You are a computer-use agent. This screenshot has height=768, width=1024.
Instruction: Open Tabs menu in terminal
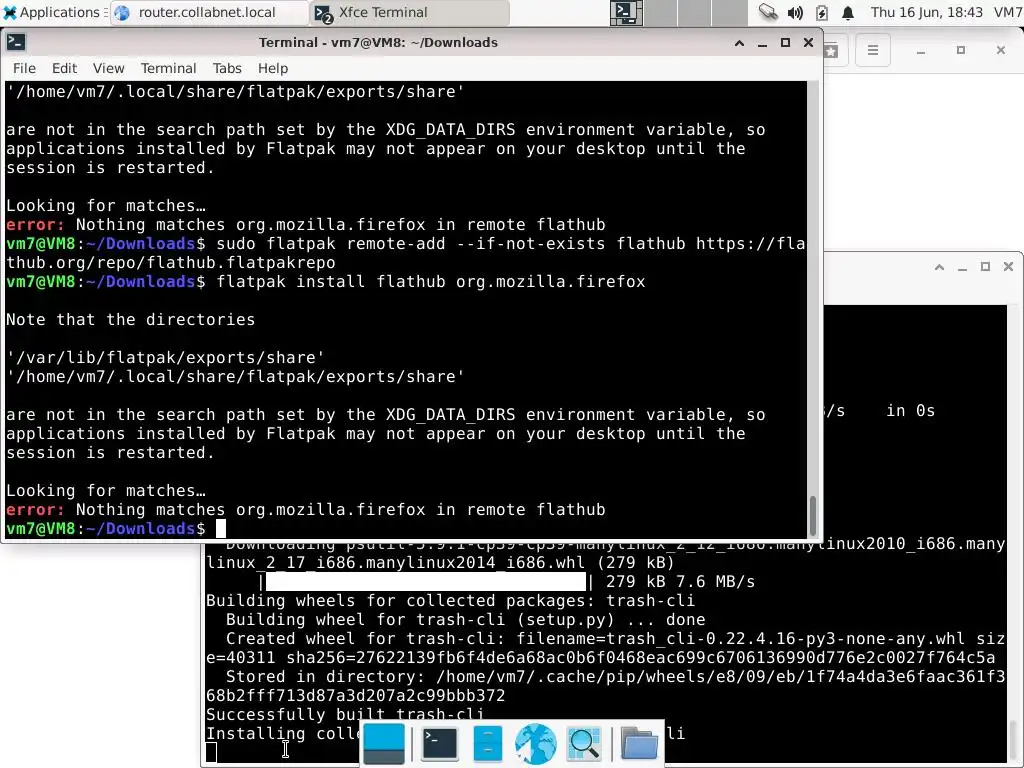coord(227,68)
